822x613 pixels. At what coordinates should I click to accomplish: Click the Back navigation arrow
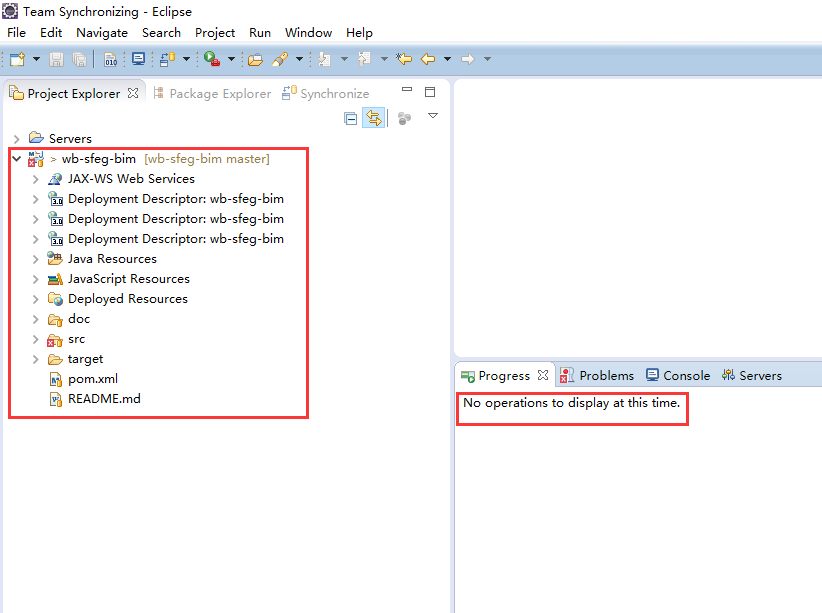pos(428,59)
